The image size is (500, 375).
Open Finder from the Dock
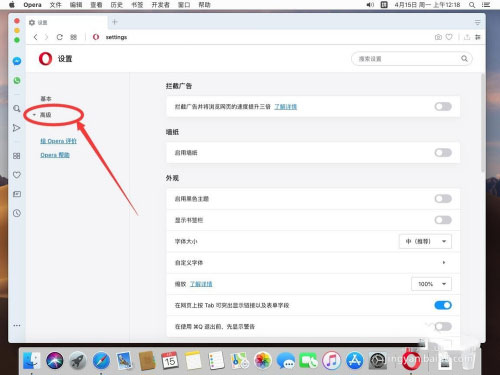pos(32,360)
